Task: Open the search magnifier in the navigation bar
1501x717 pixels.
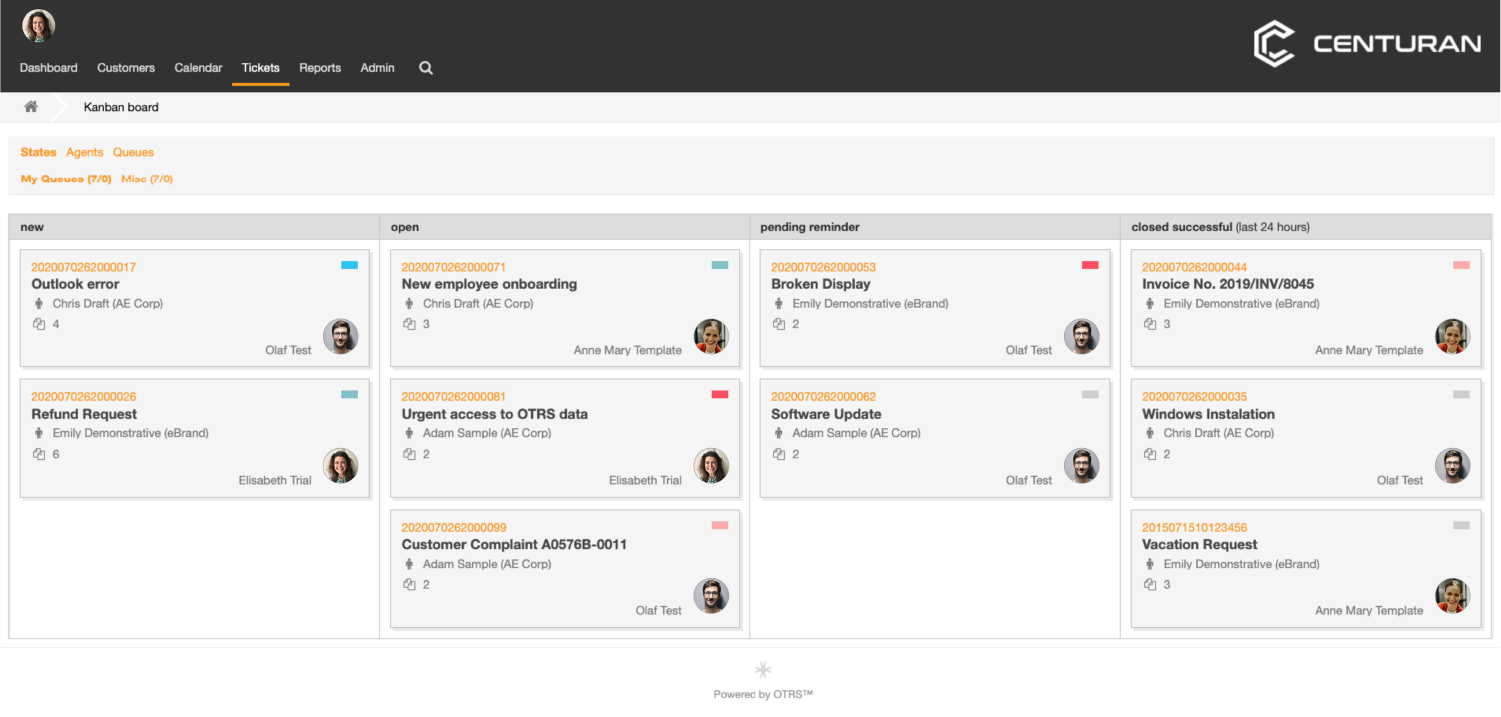Action: coord(426,68)
